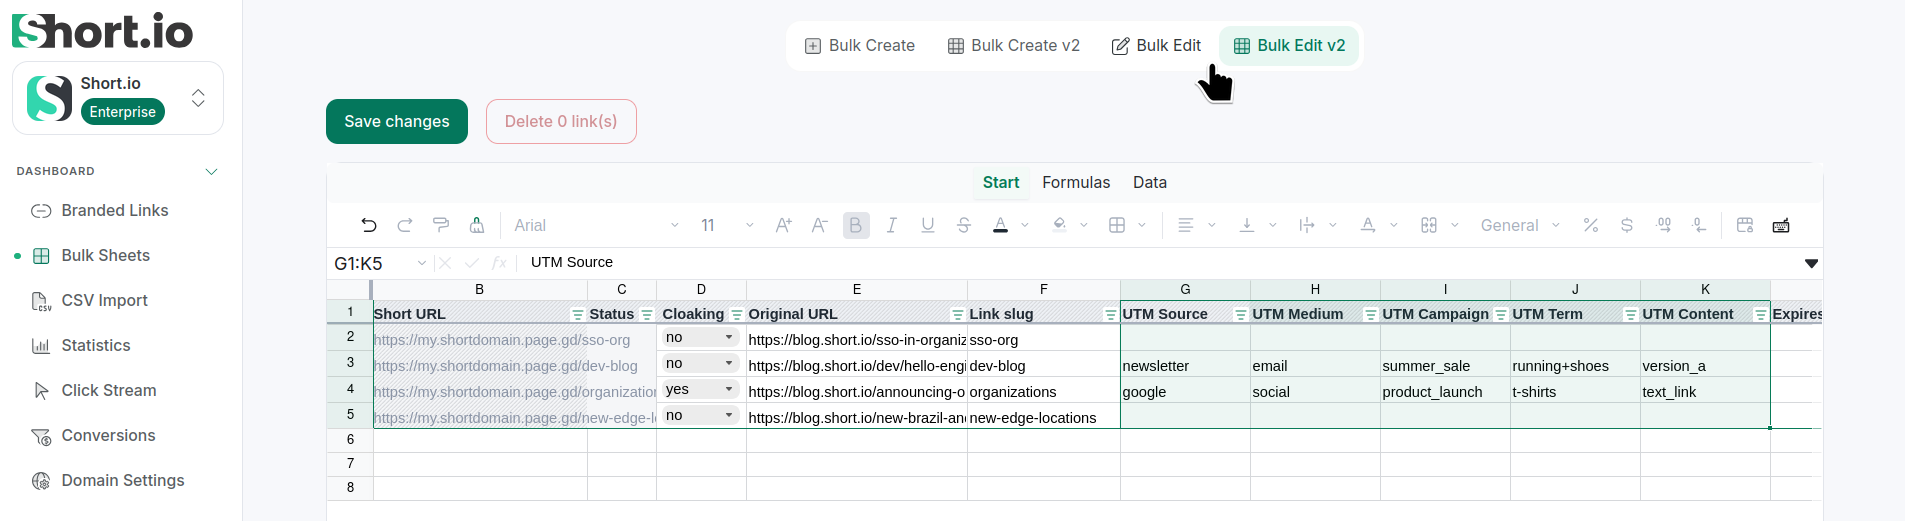Open the font color picker
Image resolution: width=1905 pixels, height=521 pixels.
click(x=1000, y=225)
